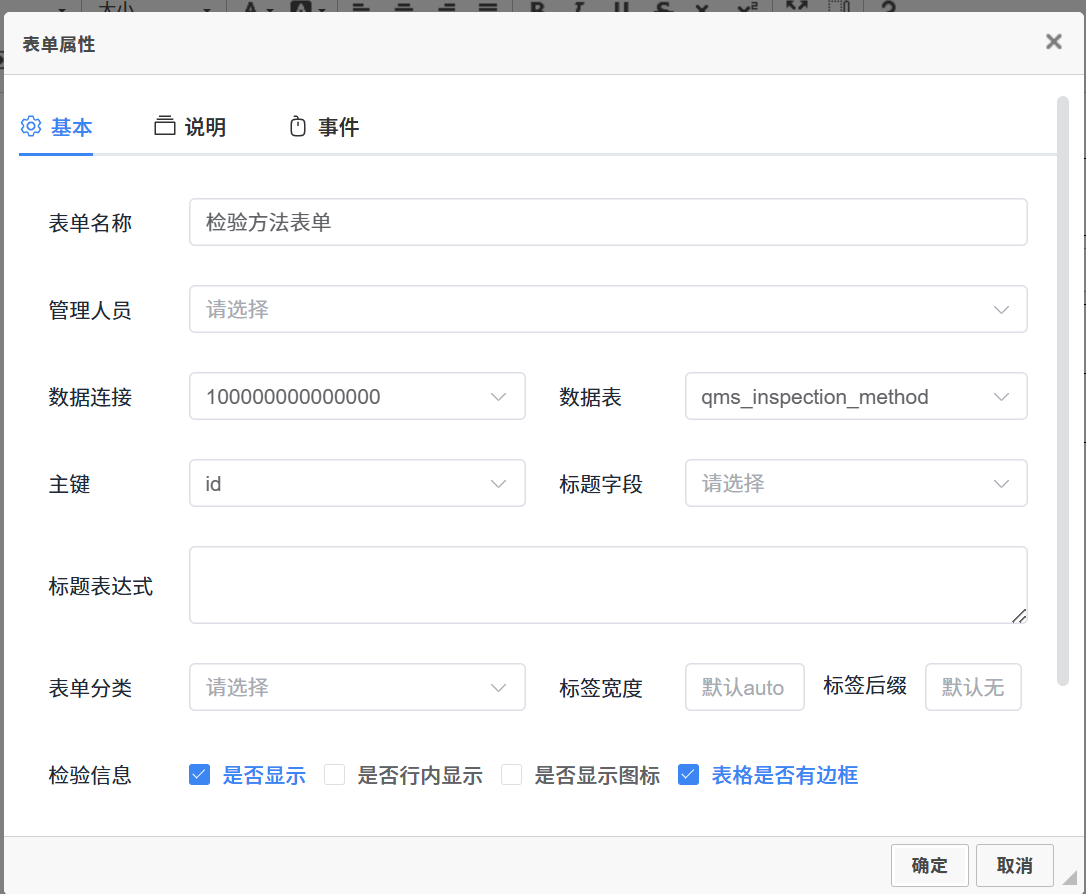Open the 数据连接 dropdown
The image size is (1086, 894).
coord(357,397)
